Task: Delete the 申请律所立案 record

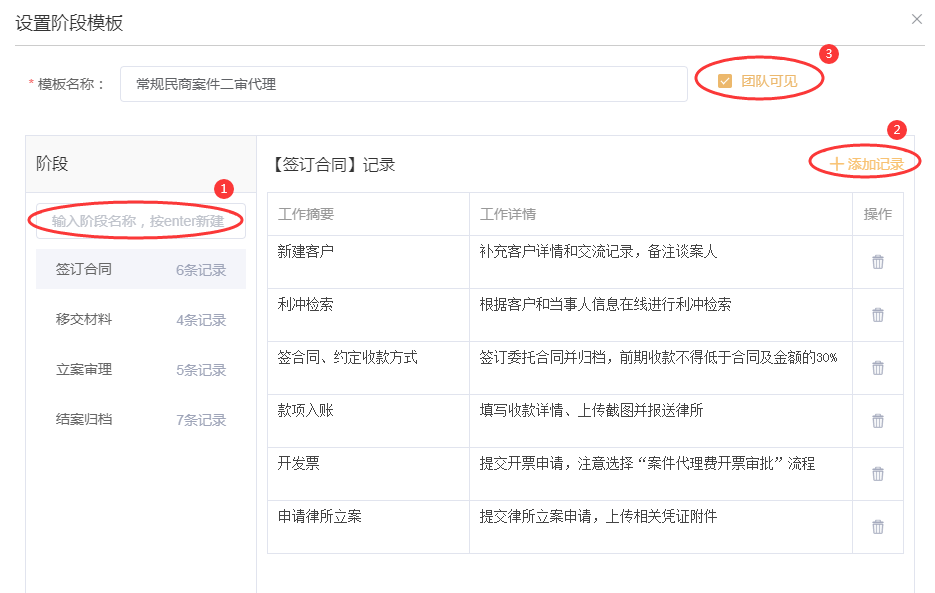Action: point(877,527)
